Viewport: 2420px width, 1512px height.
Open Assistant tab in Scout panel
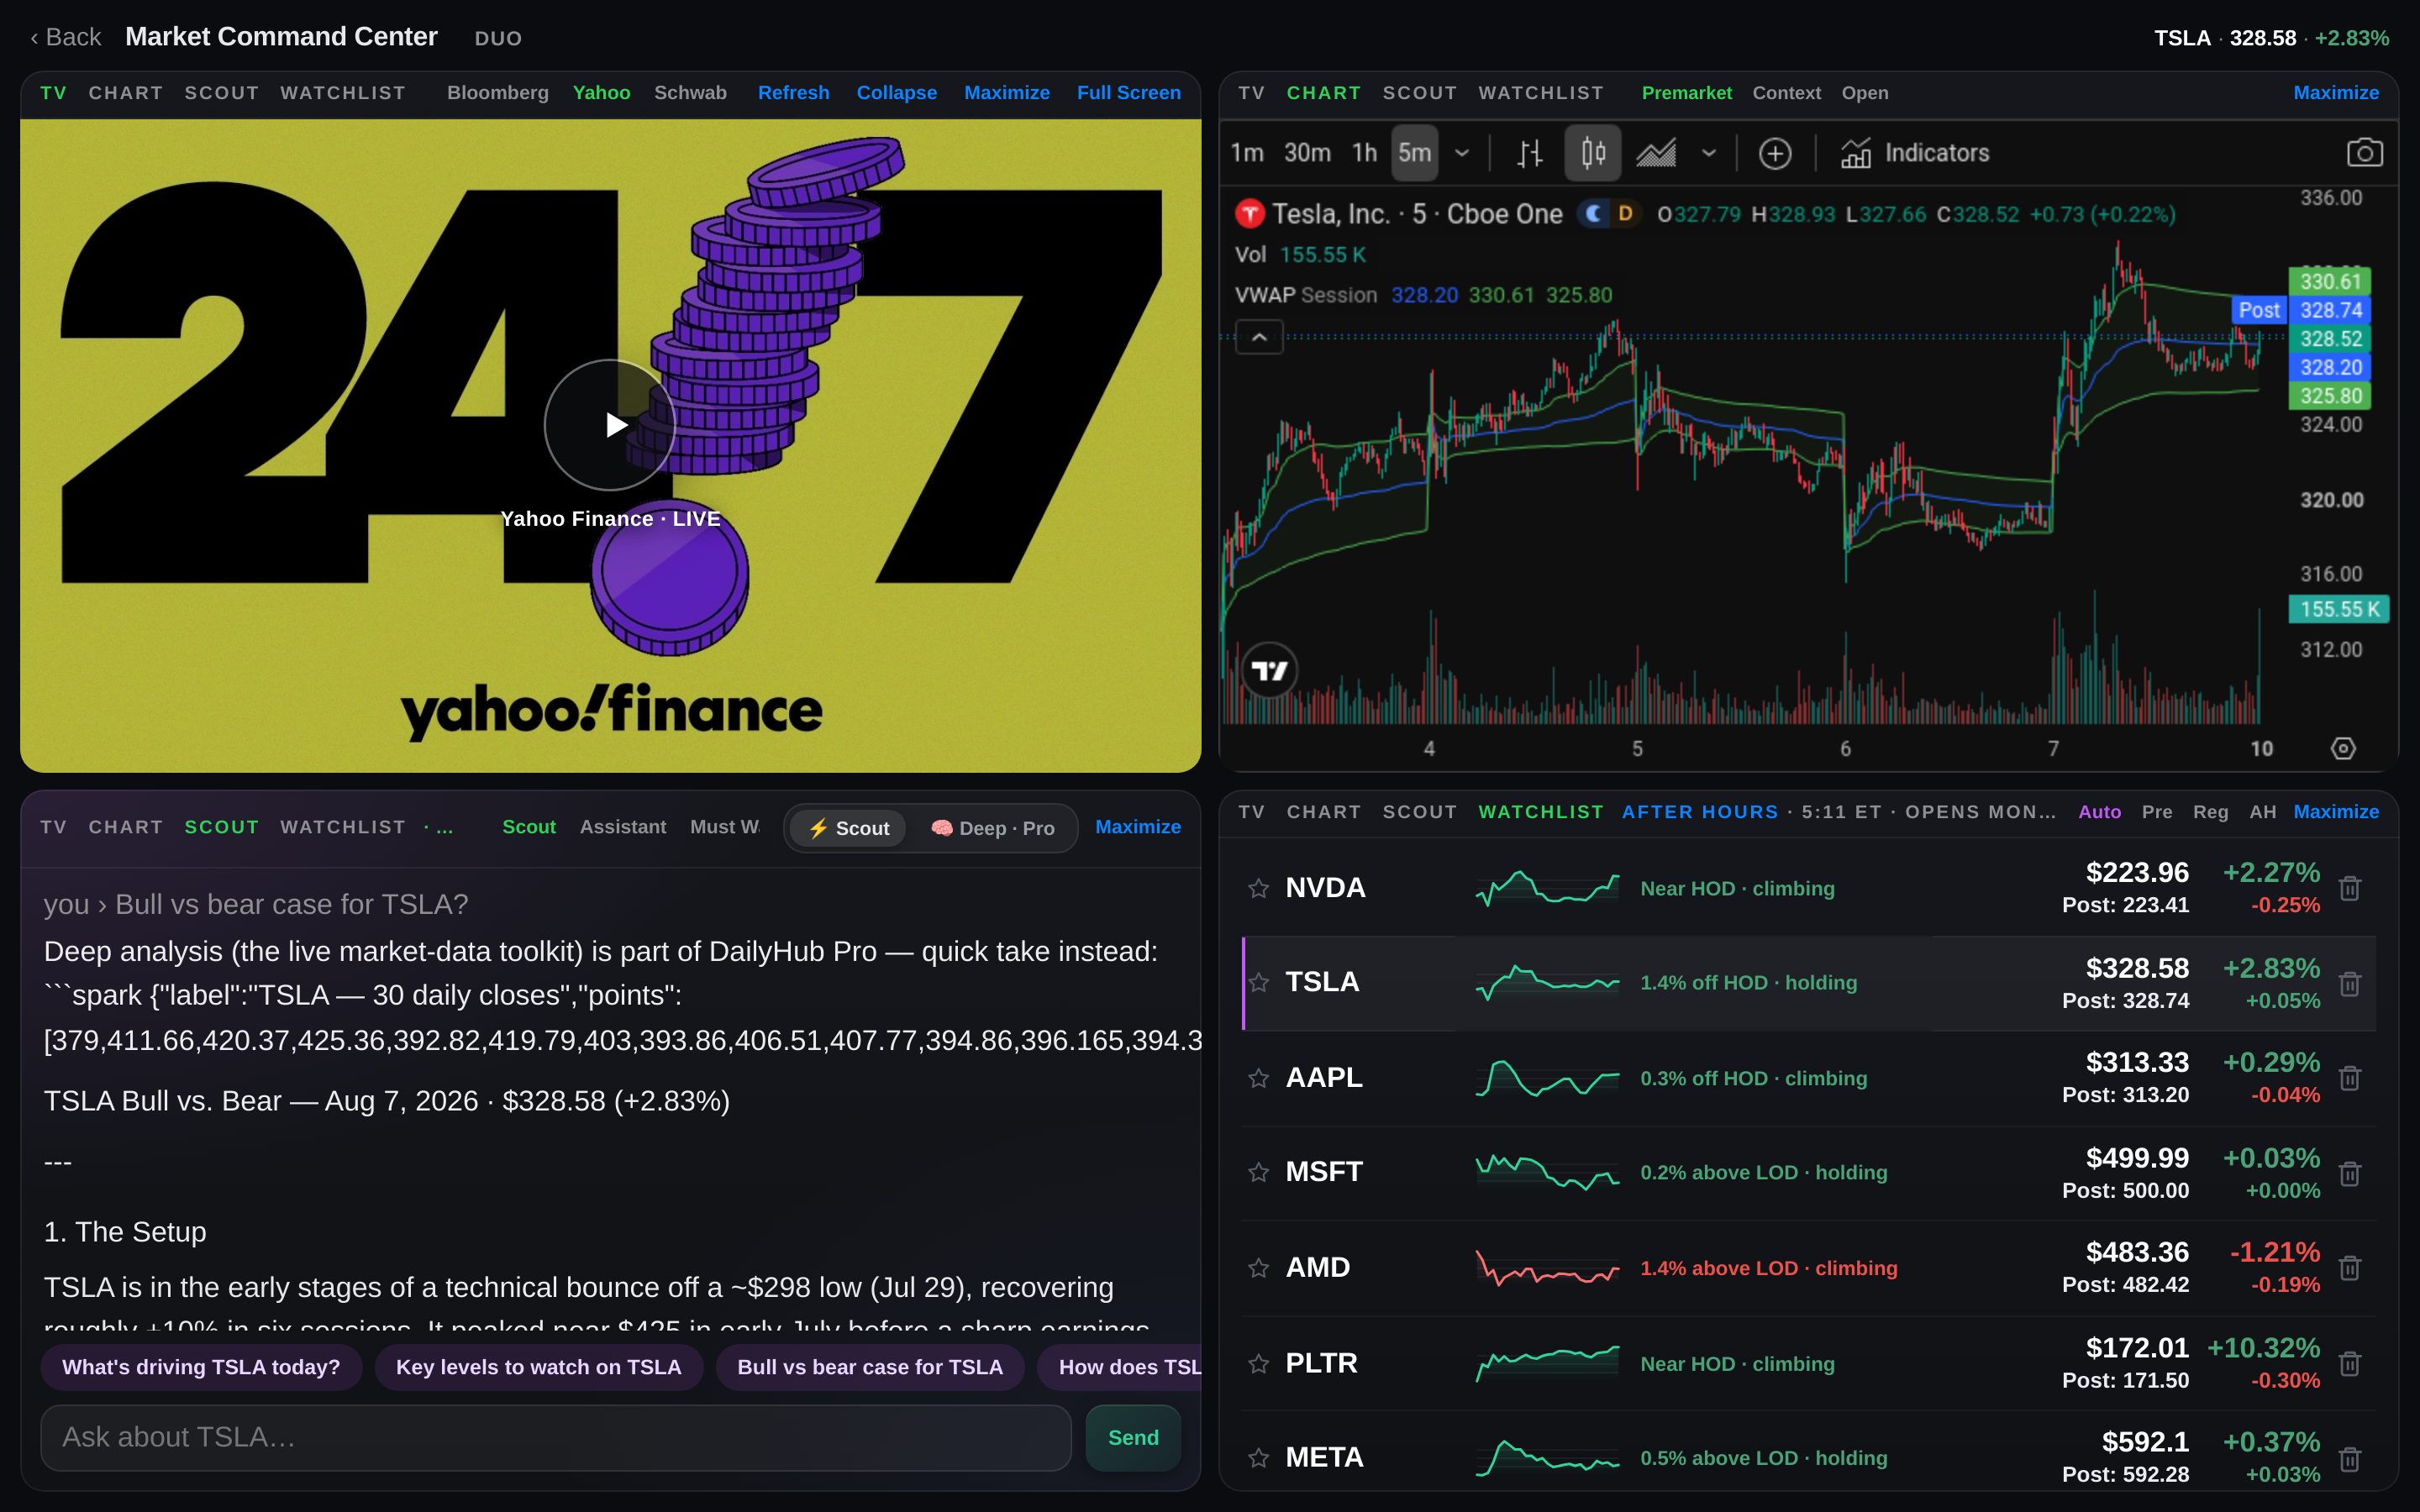623,827
